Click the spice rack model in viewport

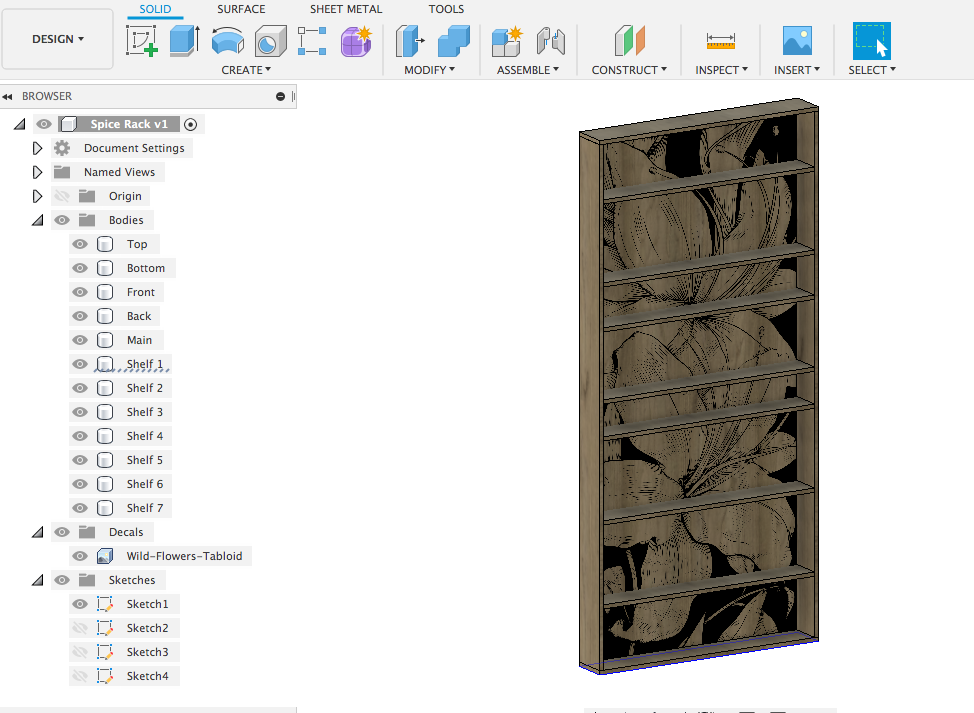699,385
